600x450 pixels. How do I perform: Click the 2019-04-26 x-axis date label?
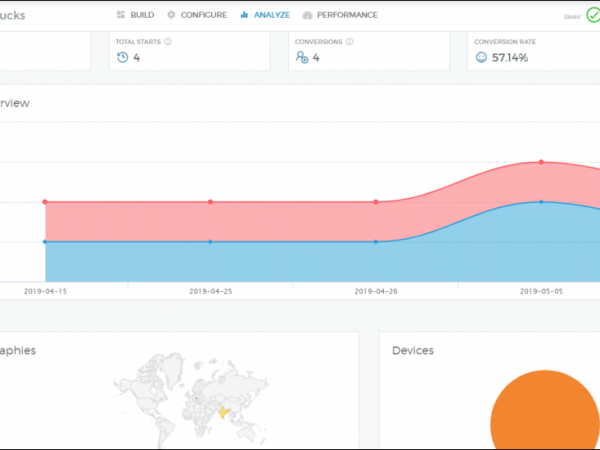376,292
